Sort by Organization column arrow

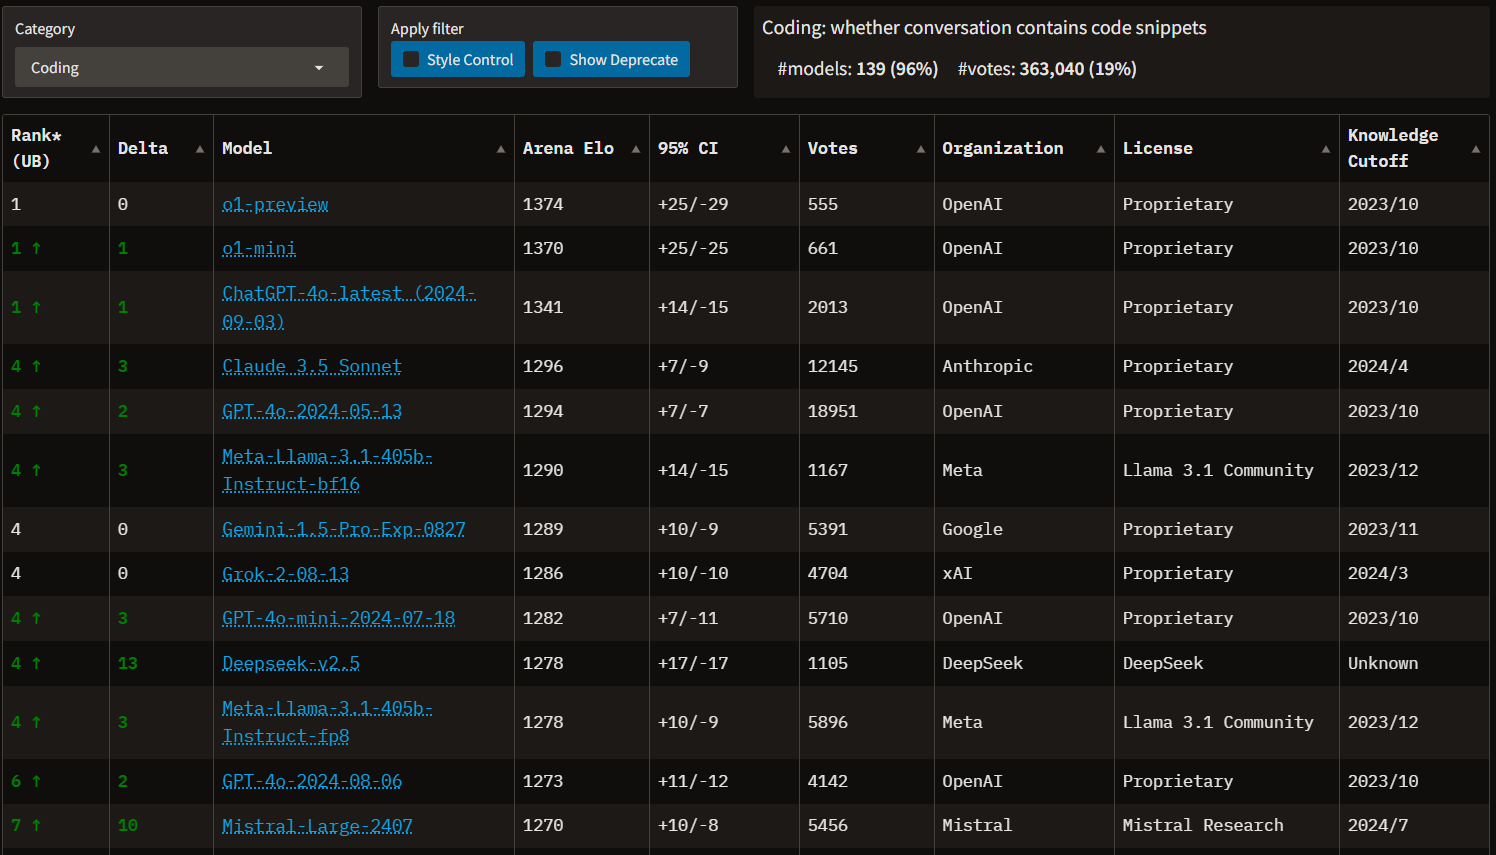click(x=1101, y=149)
